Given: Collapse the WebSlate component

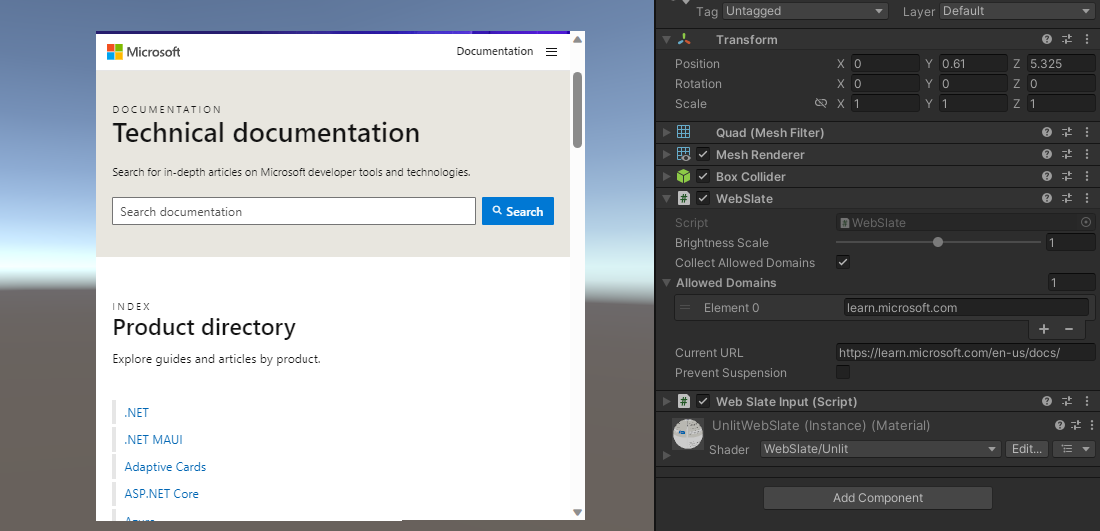Looking at the screenshot, I should pyautogui.click(x=666, y=199).
